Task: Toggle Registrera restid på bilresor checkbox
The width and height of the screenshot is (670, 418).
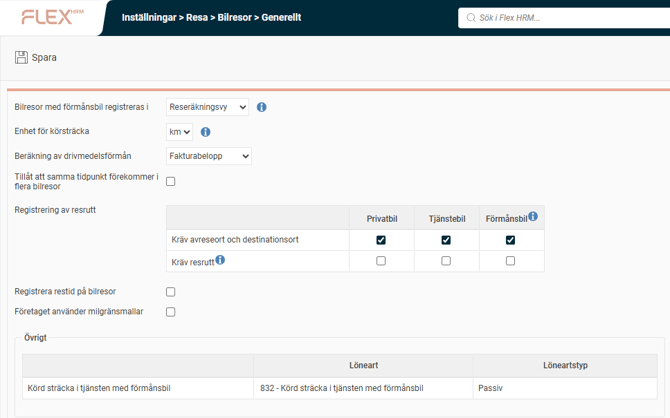Action: coord(171,292)
